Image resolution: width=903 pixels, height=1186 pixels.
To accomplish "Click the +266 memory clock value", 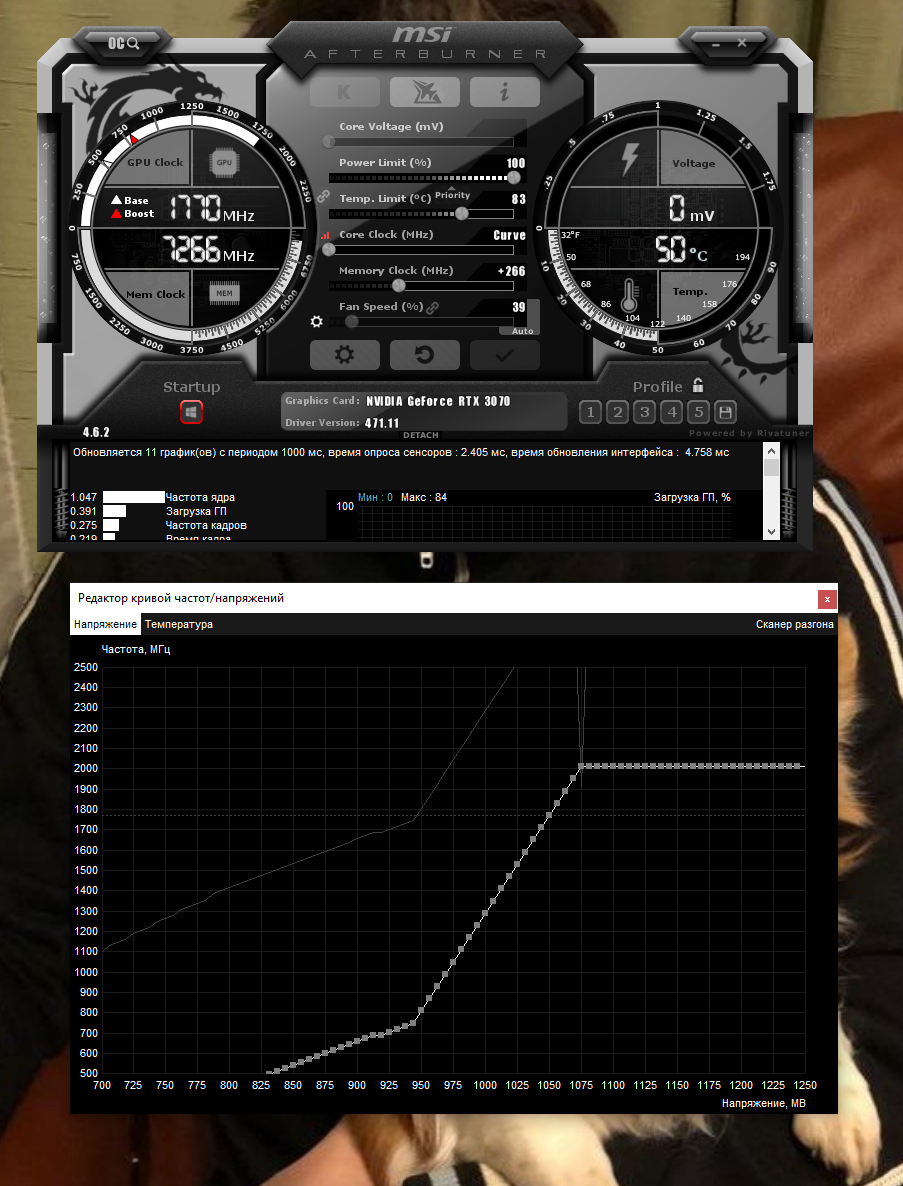I will 511,271.
